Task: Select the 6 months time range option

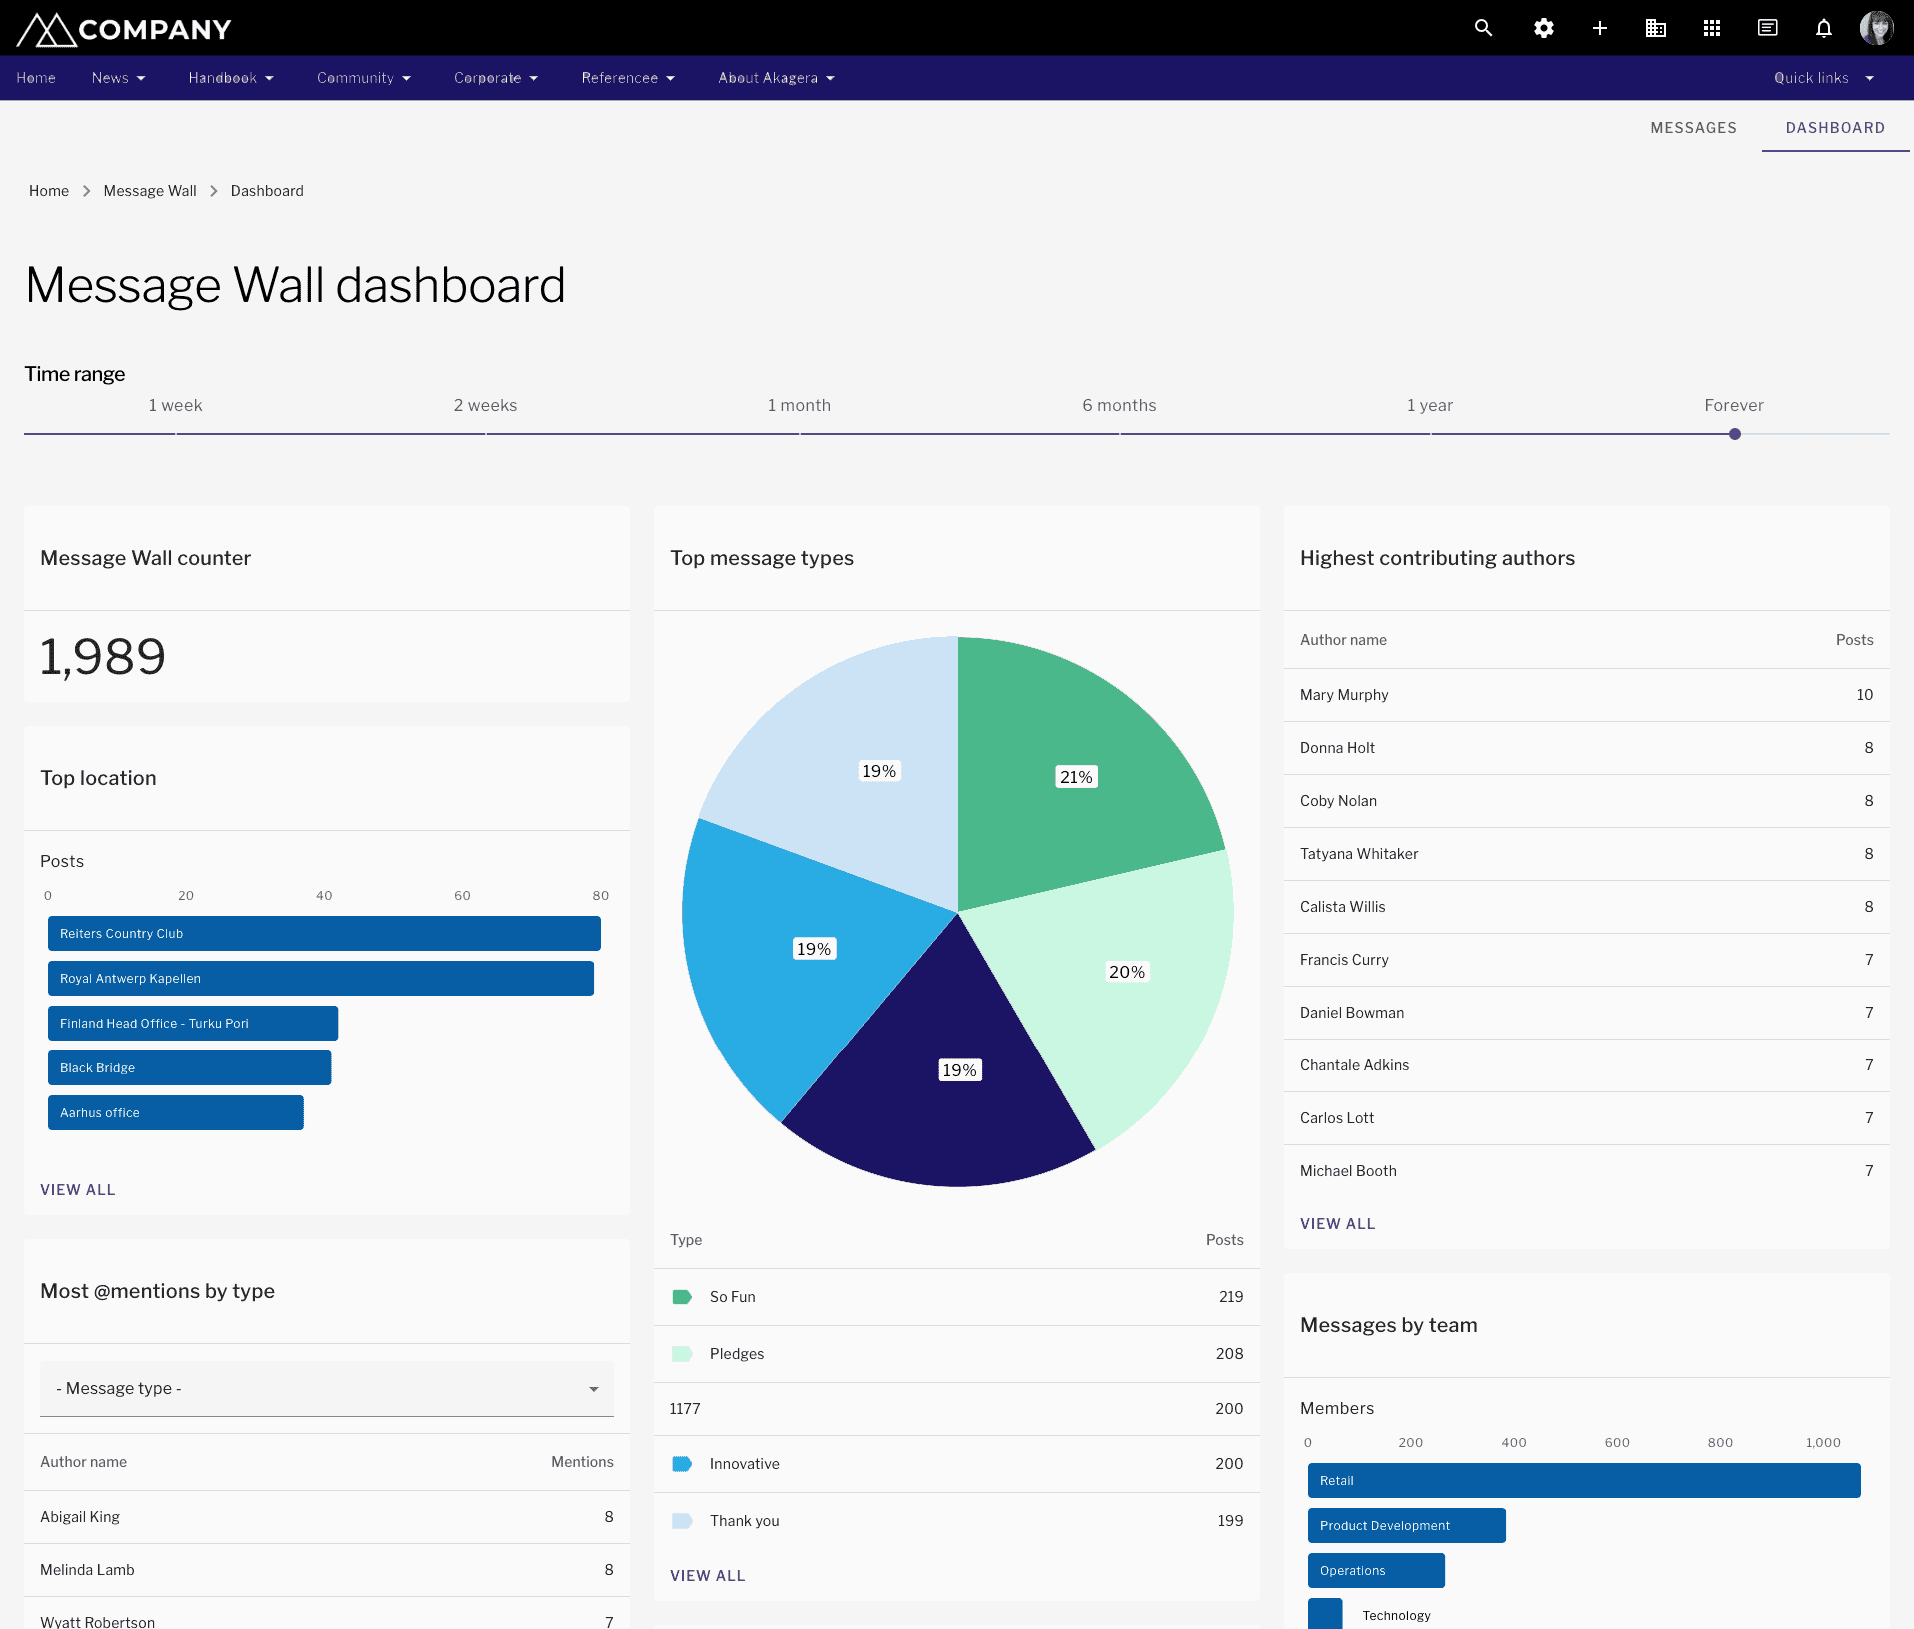Action: [x=1119, y=405]
